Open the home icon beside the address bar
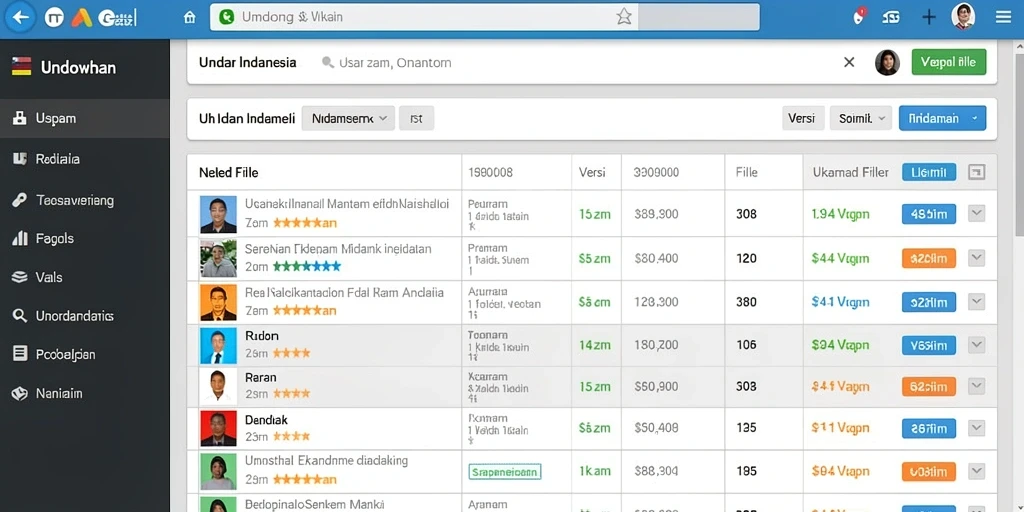 coord(189,18)
